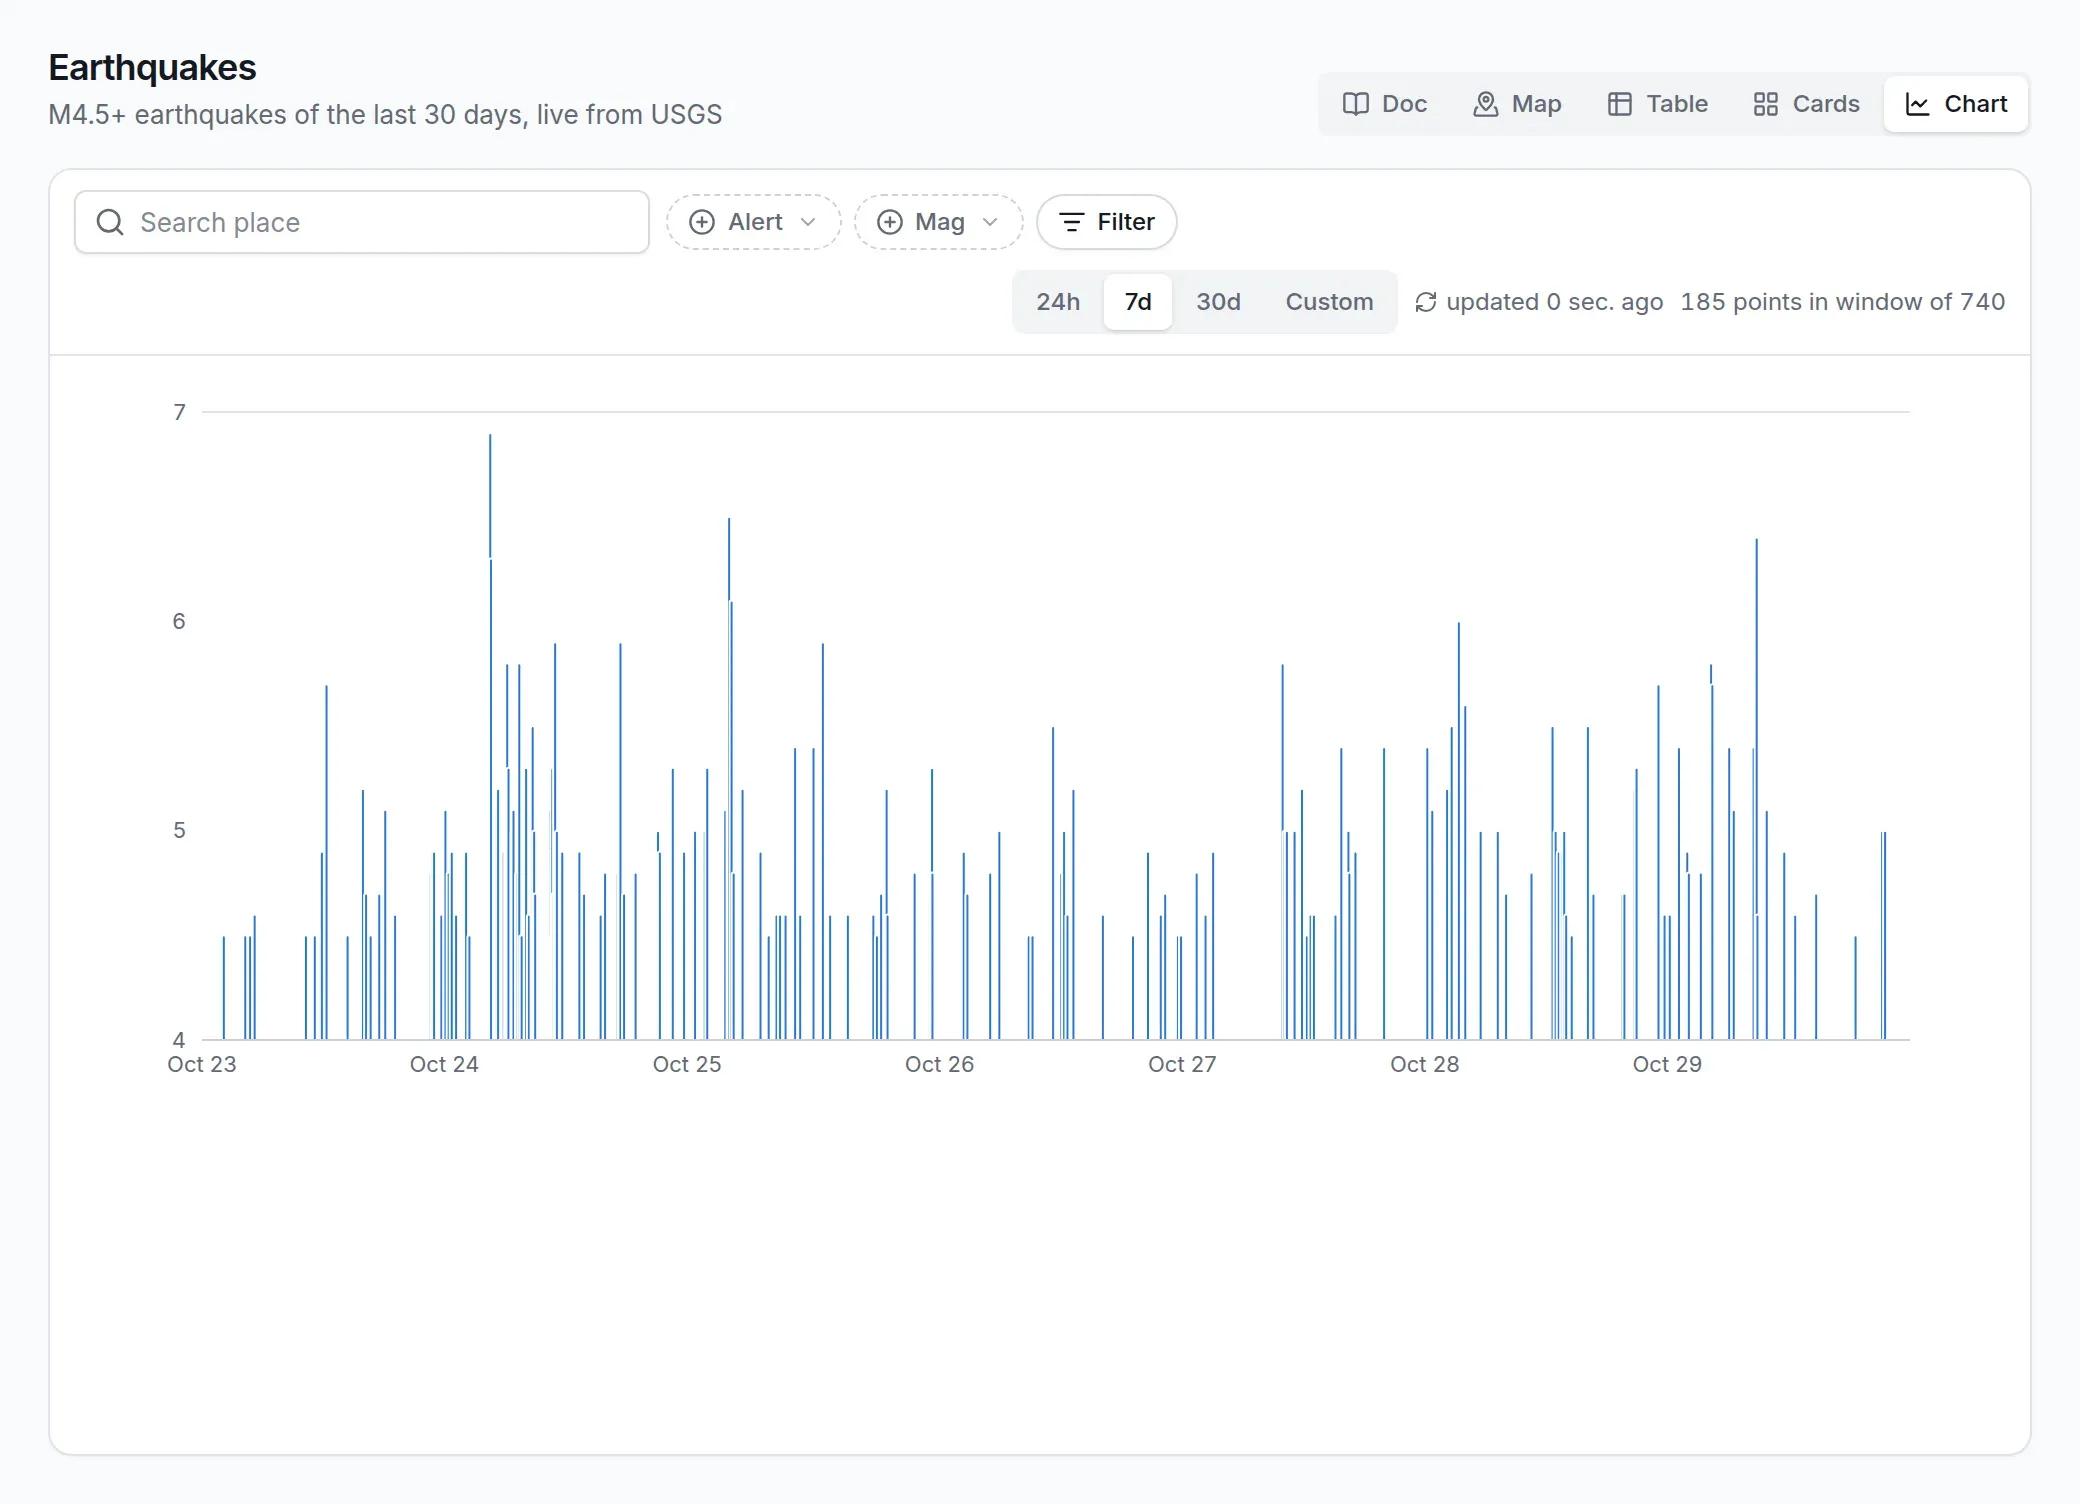Click the Oct 26 axis label
Image resolution: width=2080 pixels, height=1504 pixels.
[x=939, y=1064]
